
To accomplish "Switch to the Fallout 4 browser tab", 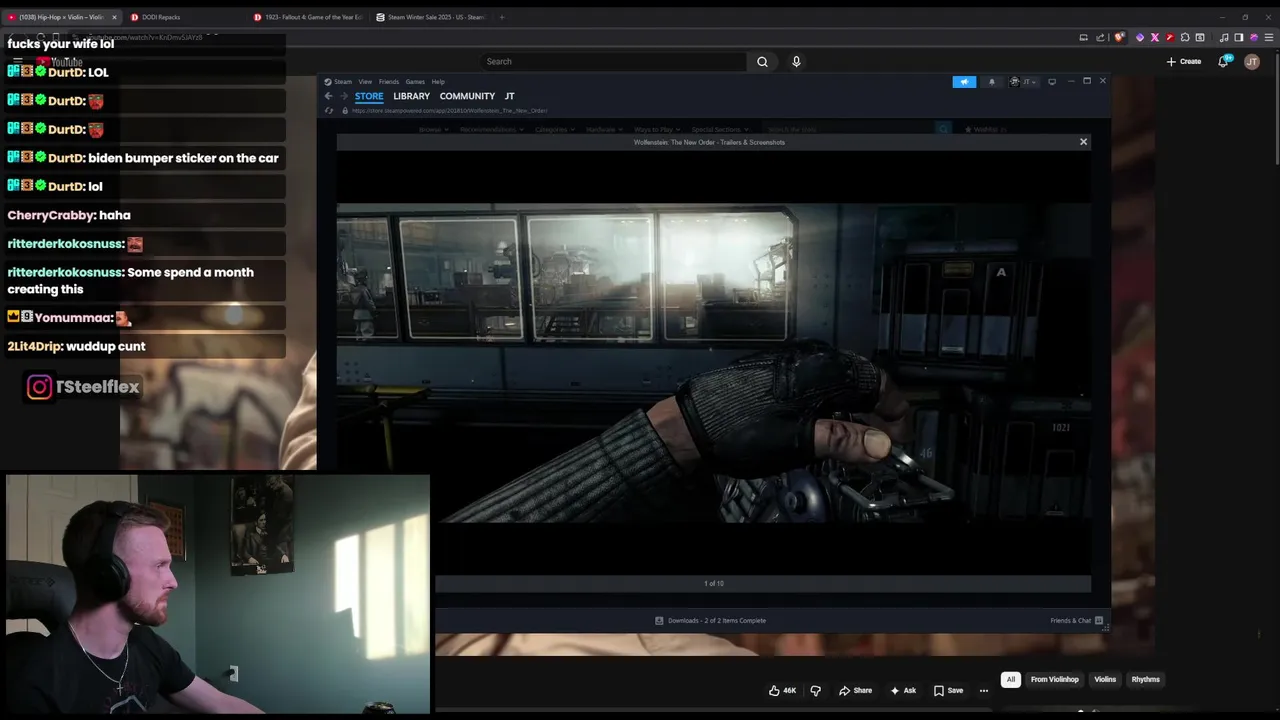I will coord(308,17).
